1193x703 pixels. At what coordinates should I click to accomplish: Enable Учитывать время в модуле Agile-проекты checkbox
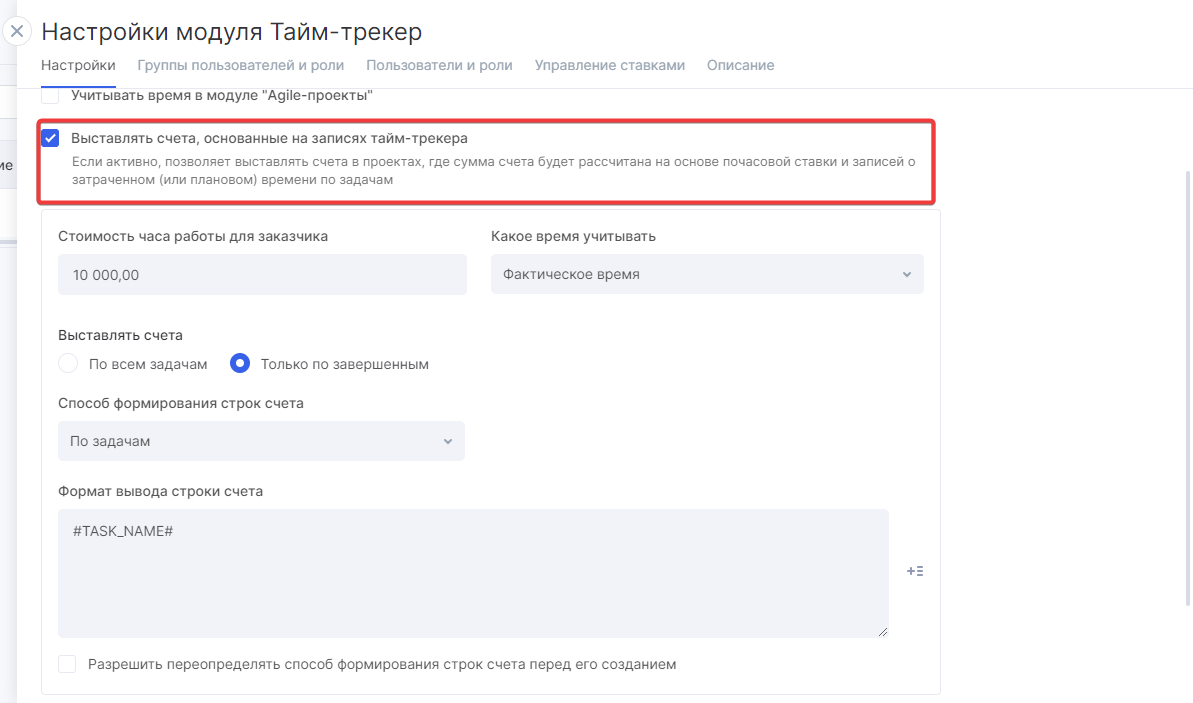tap(51, 97)
